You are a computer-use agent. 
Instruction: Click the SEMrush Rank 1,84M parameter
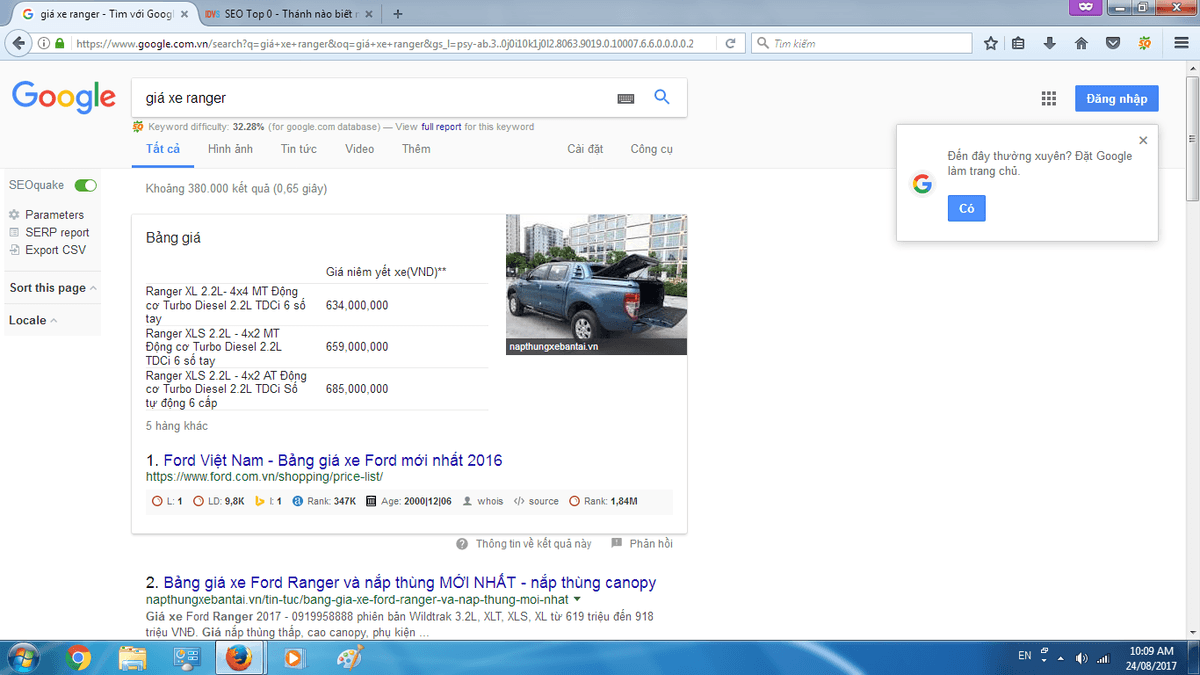(603, 501)
